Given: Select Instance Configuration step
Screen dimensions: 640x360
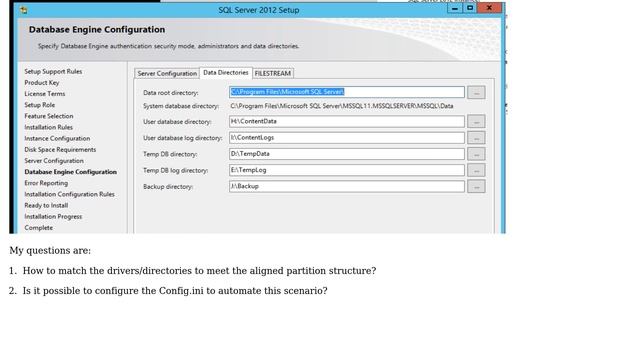Looking at the screenshot, I should coord(57,138).
